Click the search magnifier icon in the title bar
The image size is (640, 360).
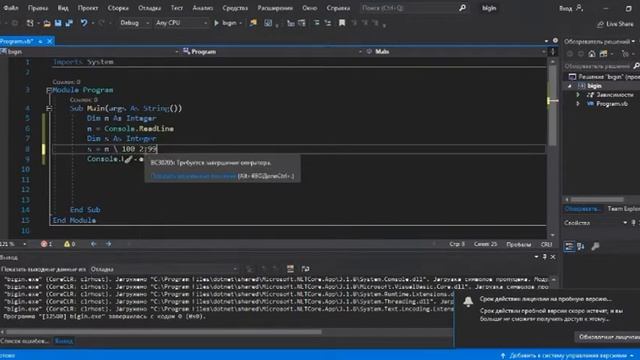tap(462, 8)
